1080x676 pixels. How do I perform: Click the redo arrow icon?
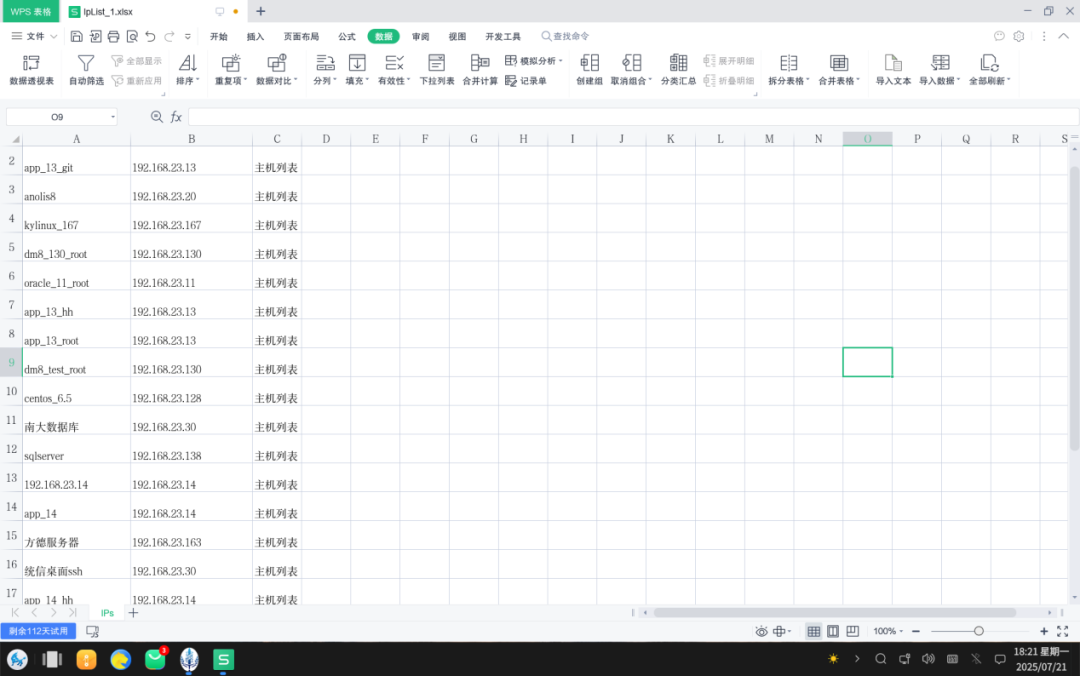point(169,37)
